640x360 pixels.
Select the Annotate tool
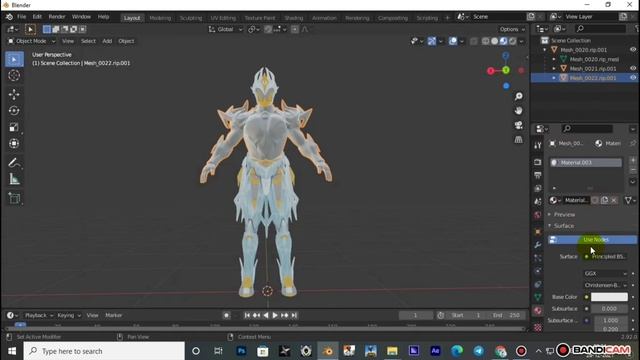[14, 162]
